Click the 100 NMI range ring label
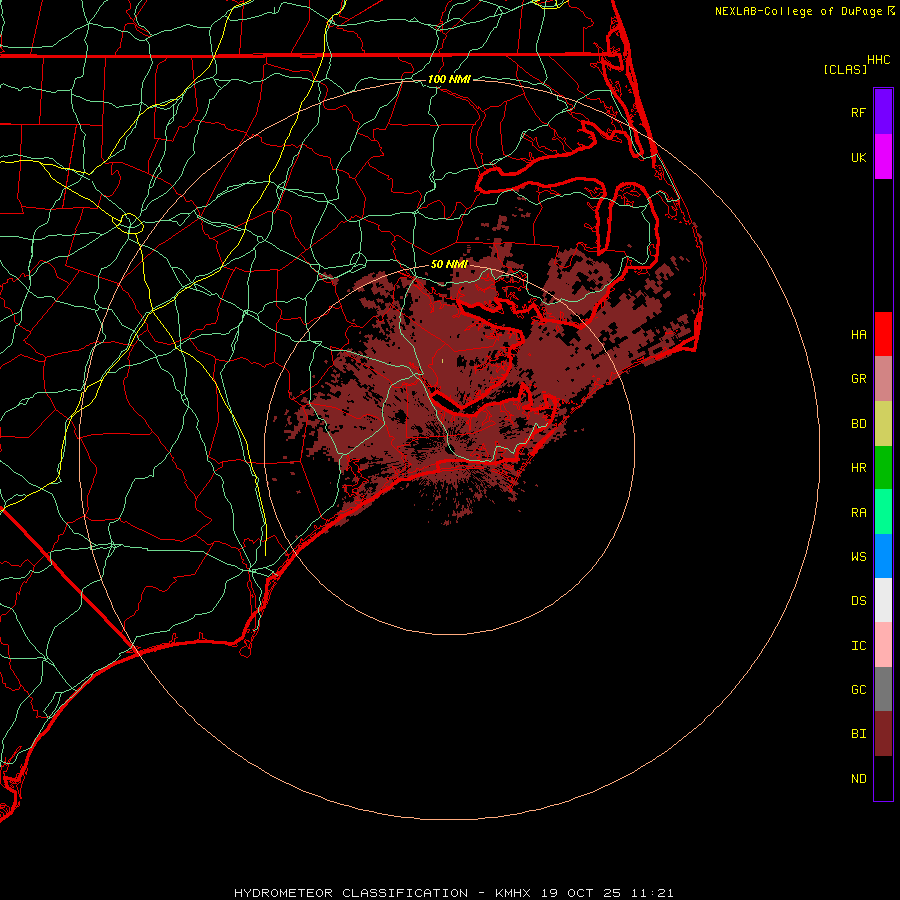 point(449,79)
